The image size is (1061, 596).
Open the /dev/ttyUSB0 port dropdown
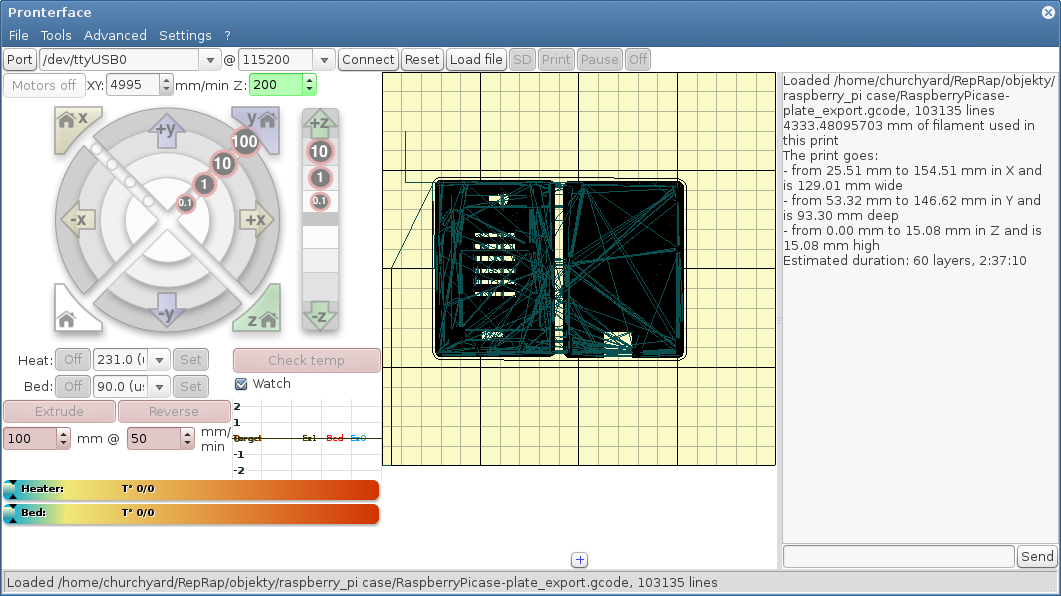pos(208,60)
